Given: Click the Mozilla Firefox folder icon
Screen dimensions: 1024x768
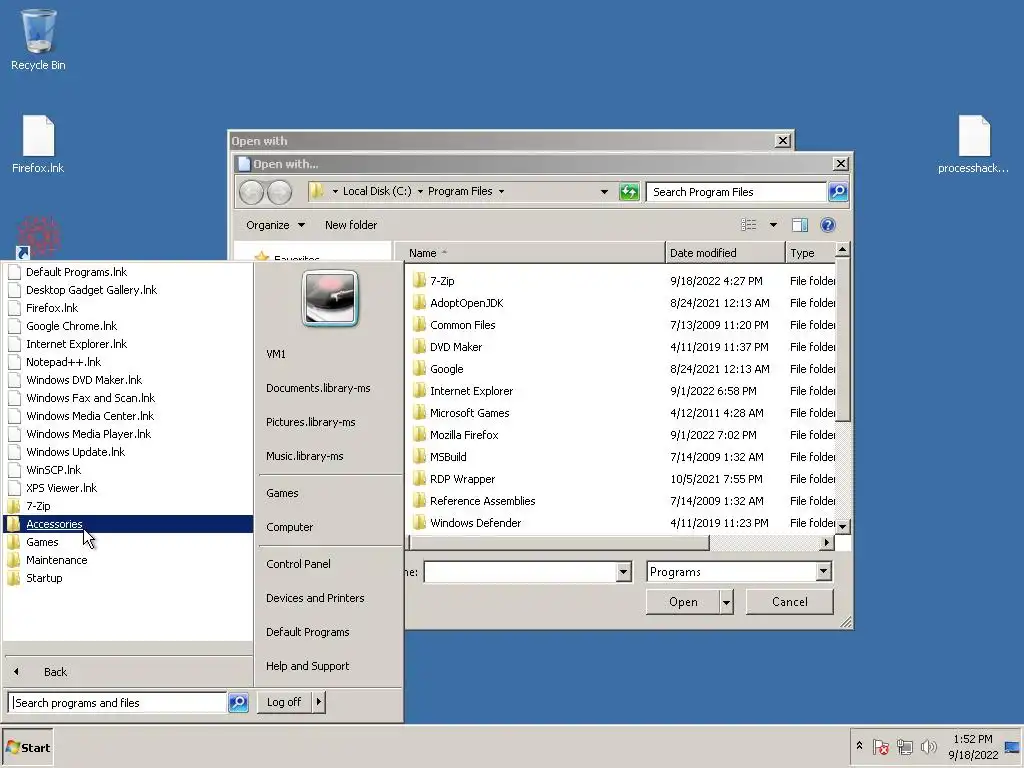Looking at the screenshot, I should click(x=419, y=435).
